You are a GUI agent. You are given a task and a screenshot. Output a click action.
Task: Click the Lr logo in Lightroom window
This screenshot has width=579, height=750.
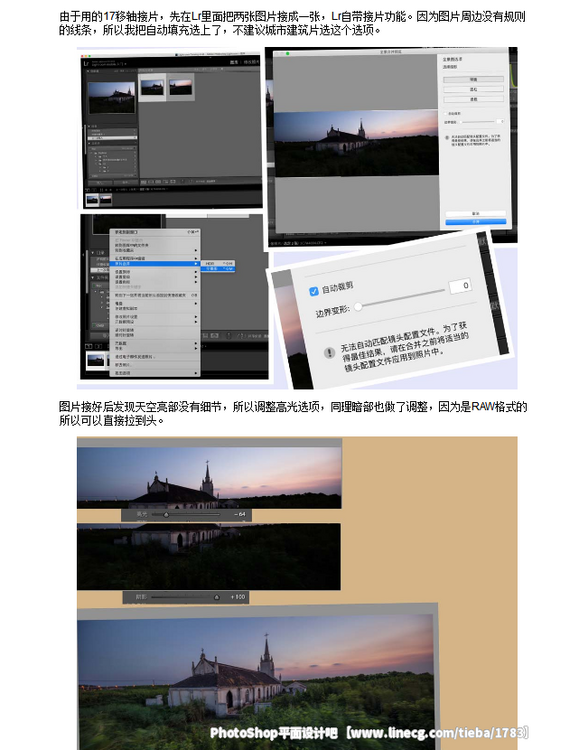87,63
